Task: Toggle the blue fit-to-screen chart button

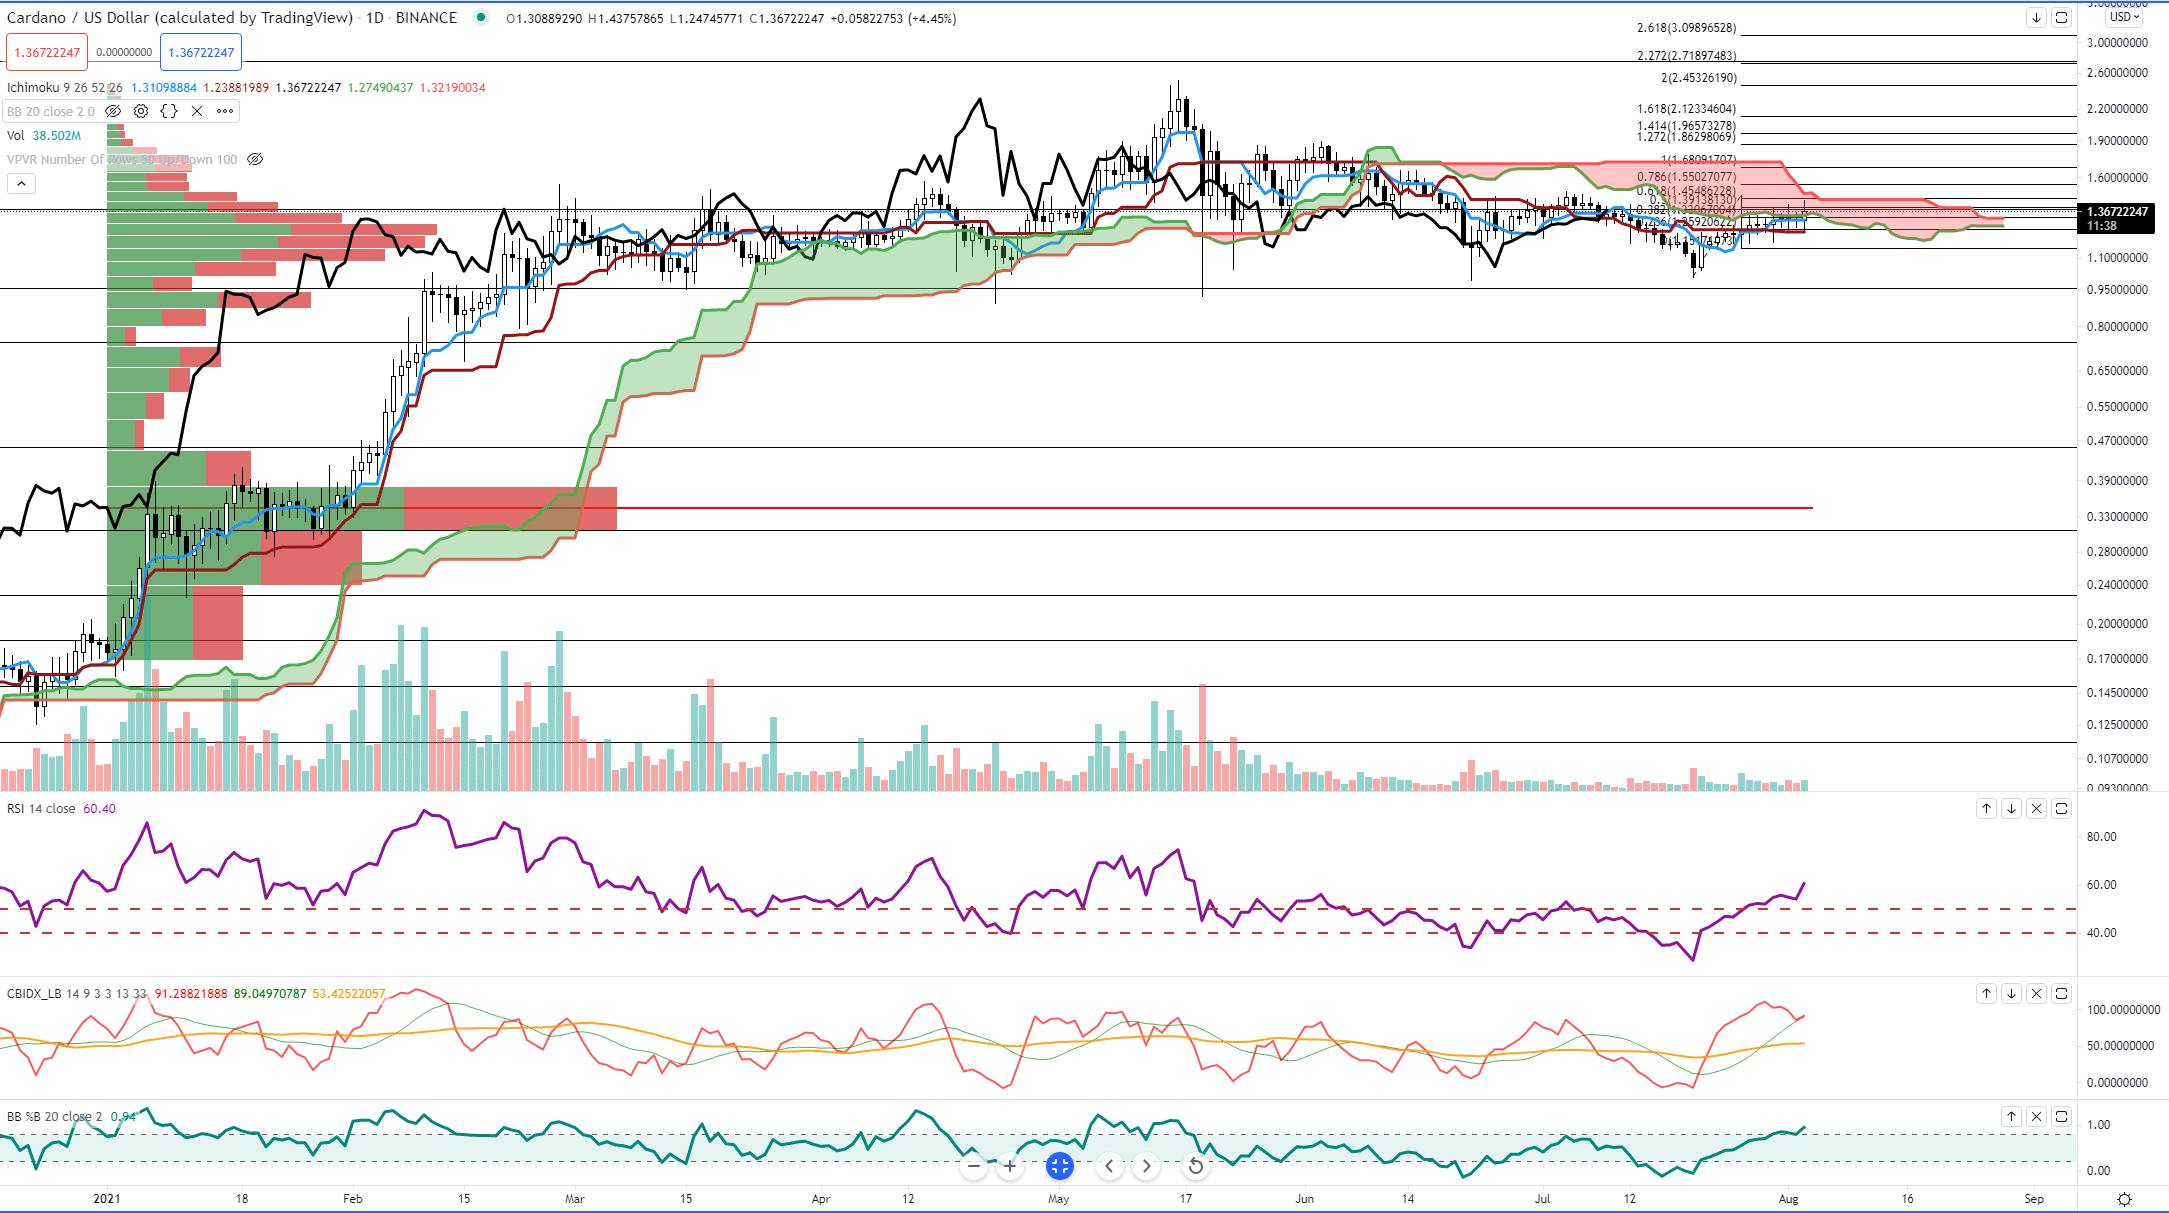Action: click(x=1060, y=1166)
